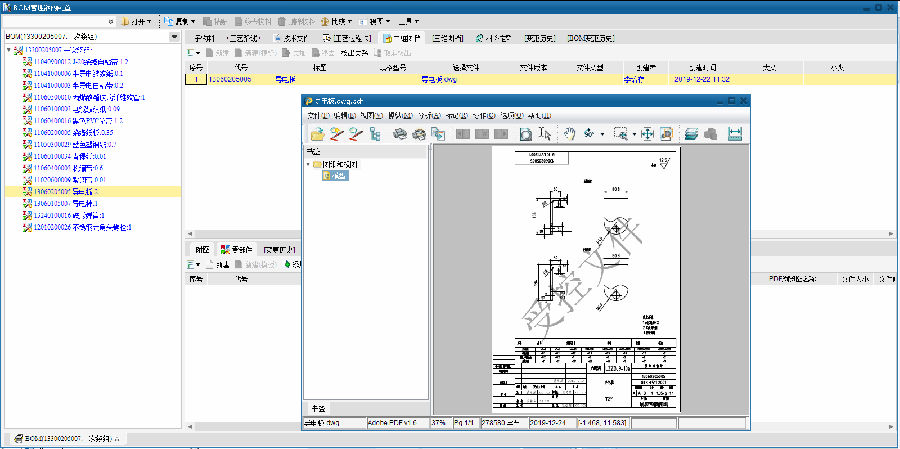
Task: Select highlighted tree item 13060200005
Action: pyautogui.click(x=60, y=191)
